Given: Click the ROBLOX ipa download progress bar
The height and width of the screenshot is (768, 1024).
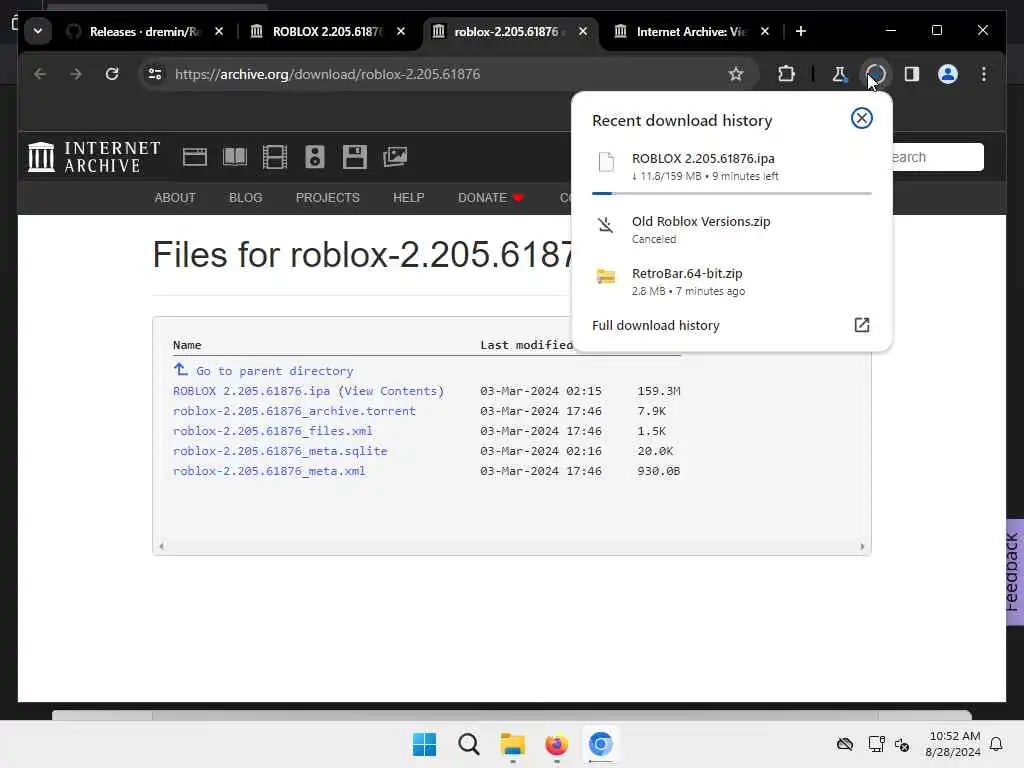Looking at the screenshot, I should (731, 193).
